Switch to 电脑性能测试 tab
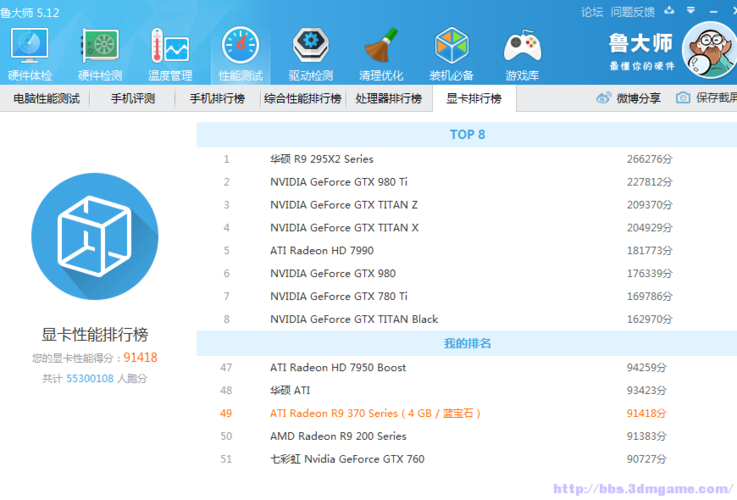The width and height of the screenshot is (737, 500). 46,99
